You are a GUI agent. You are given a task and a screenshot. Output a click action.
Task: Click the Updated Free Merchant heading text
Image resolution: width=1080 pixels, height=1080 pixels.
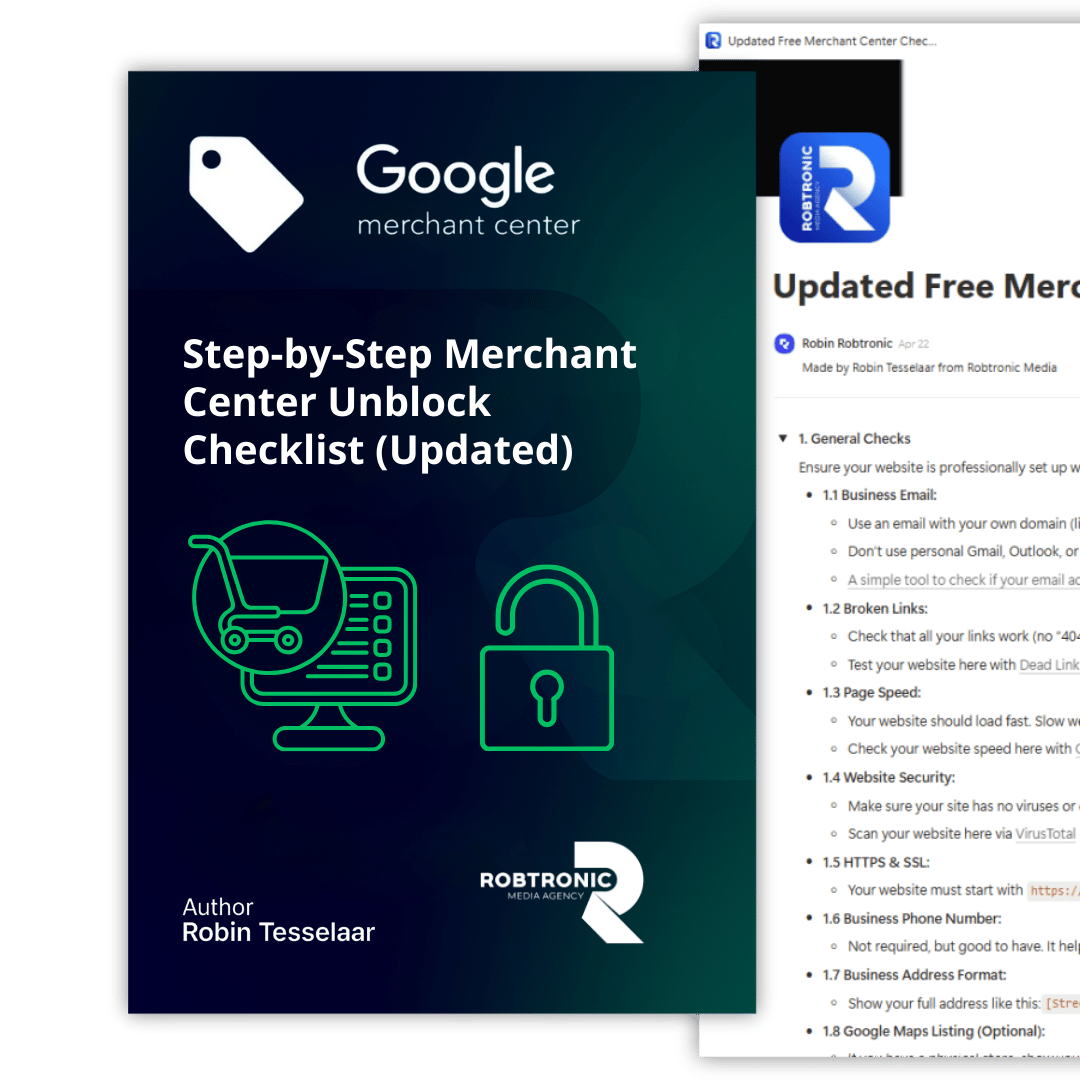[925, 286]
